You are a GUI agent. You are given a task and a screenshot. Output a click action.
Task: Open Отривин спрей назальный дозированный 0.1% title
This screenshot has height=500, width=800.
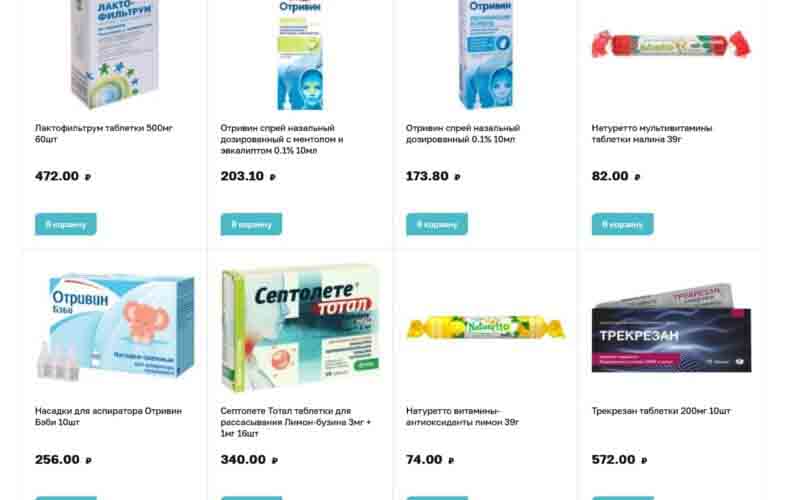click(463, 133)
